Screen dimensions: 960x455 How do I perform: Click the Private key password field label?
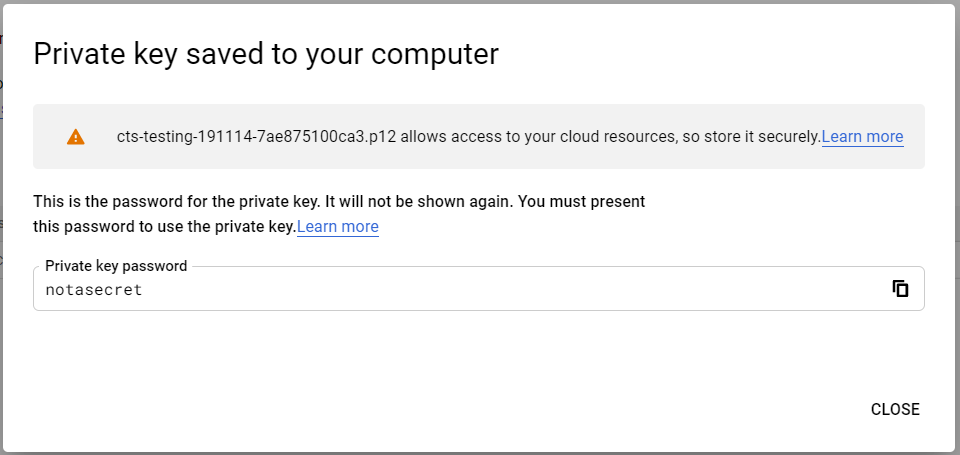click(116, 266)
